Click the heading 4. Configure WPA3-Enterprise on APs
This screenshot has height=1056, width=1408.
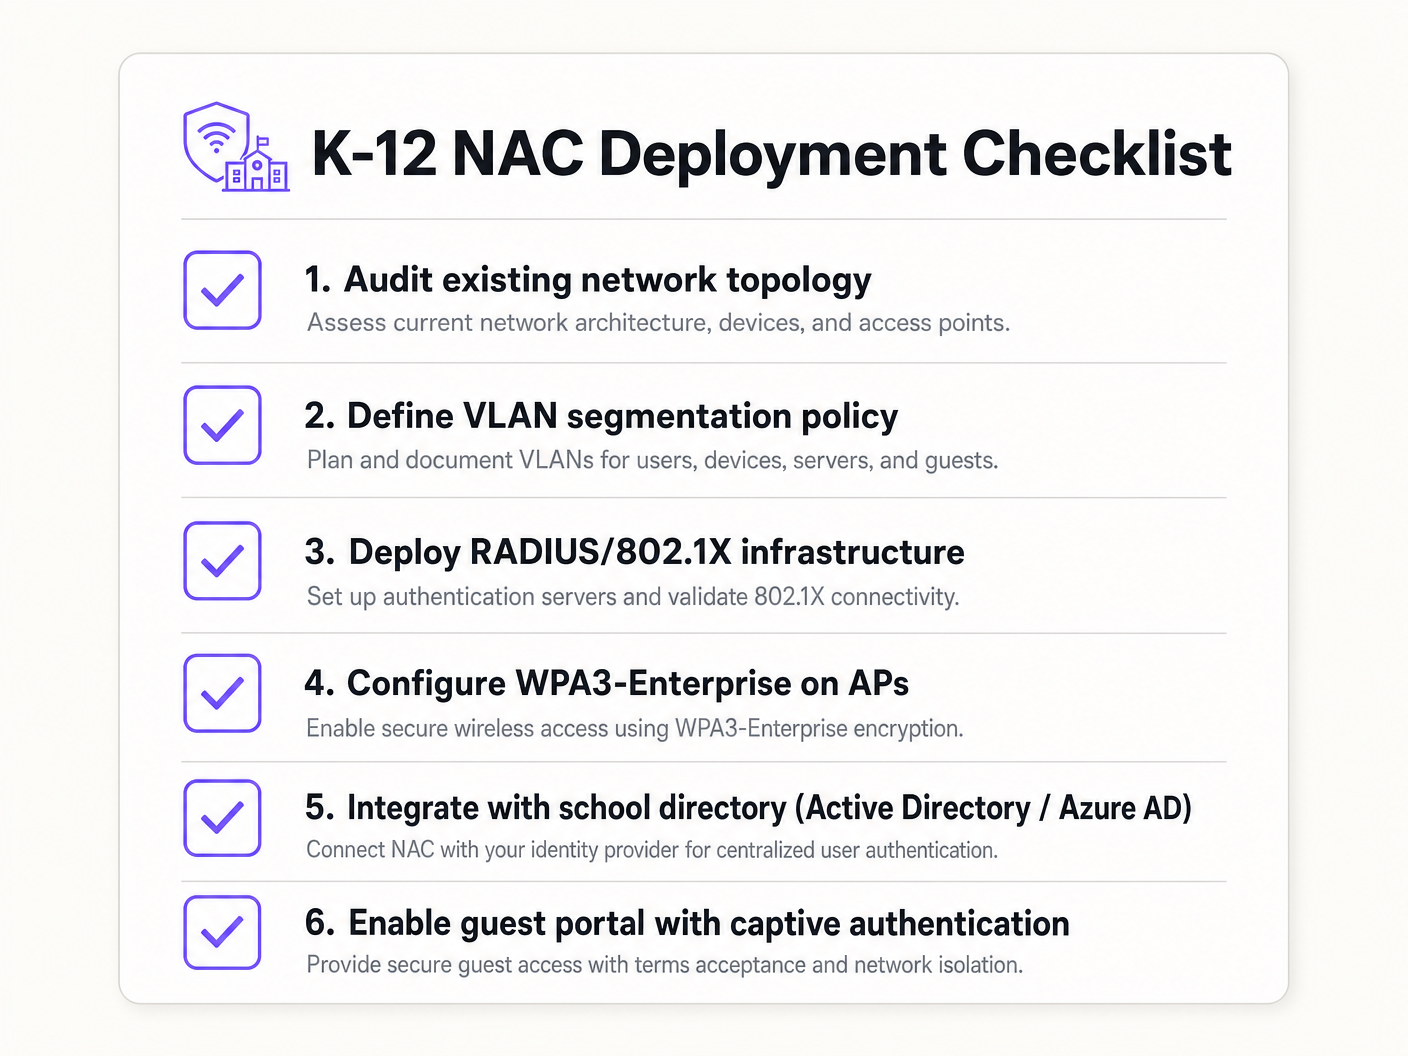click(x=607, y=684)
